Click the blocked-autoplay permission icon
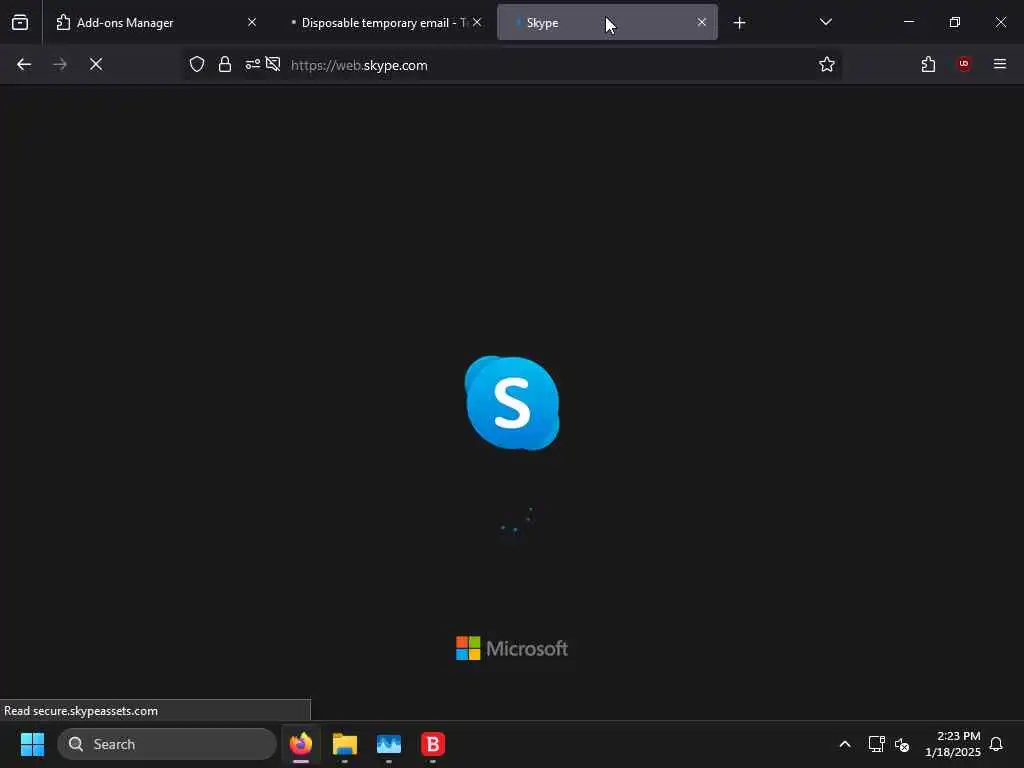Viewport: 1024px width, 768px height. coord(273,64)
